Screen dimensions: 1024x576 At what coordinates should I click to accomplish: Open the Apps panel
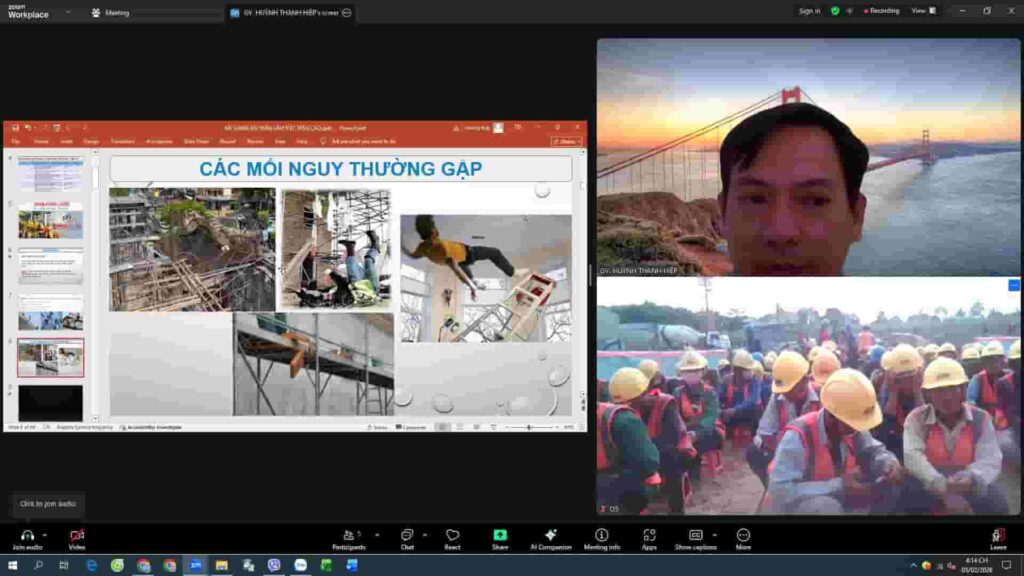tap(649, 536)
